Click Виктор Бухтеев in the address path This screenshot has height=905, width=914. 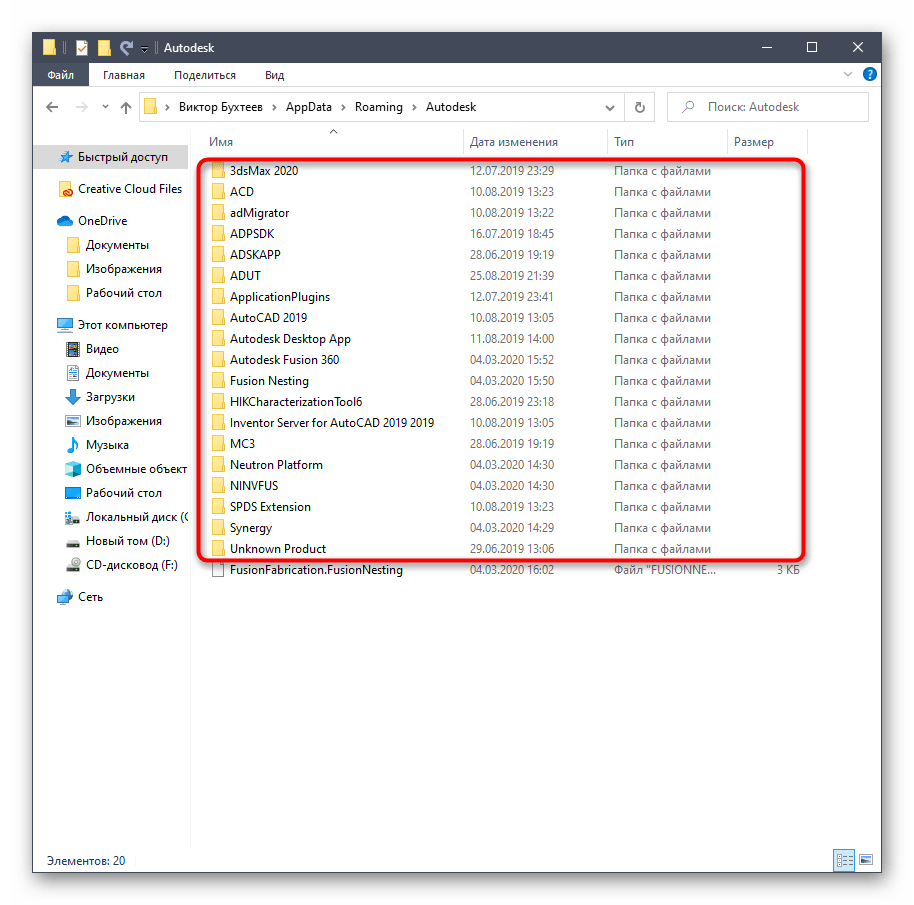click(220, 107)
